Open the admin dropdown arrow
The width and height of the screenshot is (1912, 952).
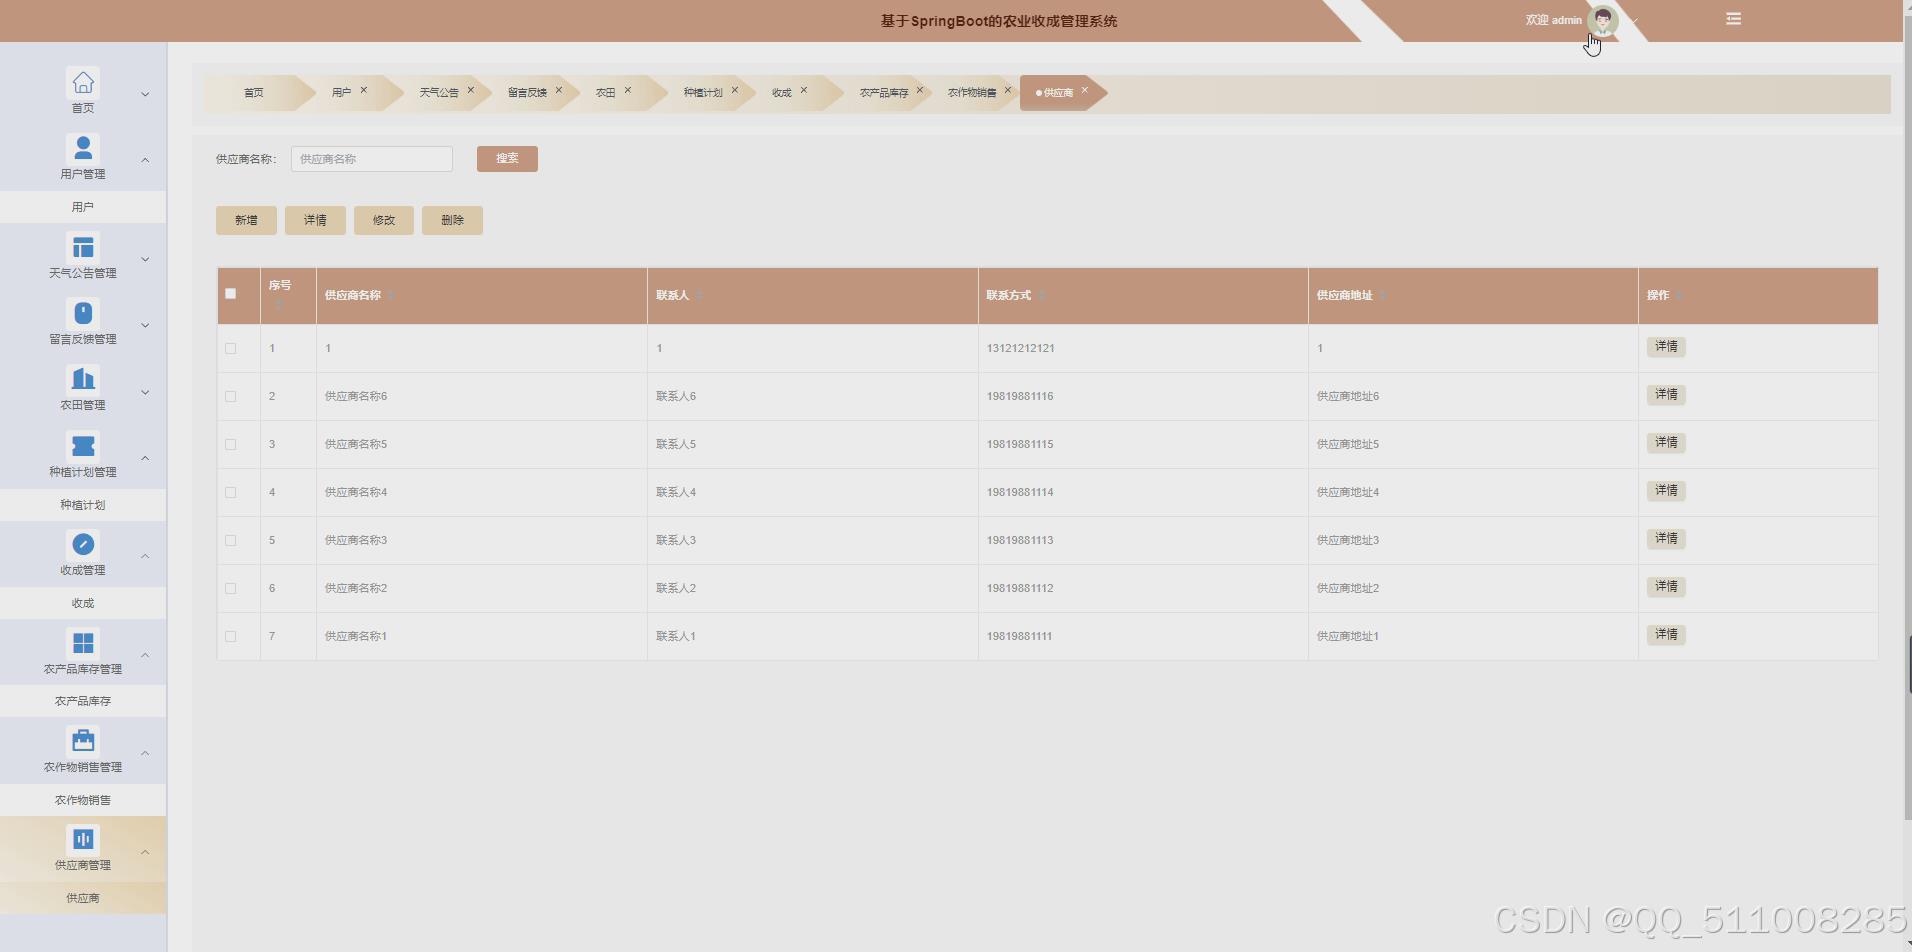click(x=1635, y=20)
